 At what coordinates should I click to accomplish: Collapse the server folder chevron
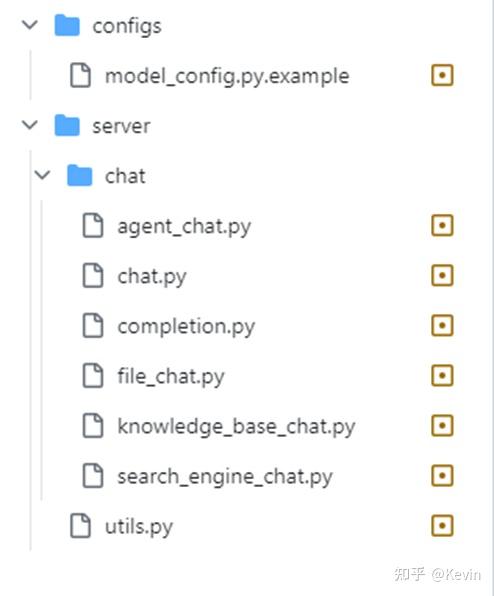coord(30,125)
